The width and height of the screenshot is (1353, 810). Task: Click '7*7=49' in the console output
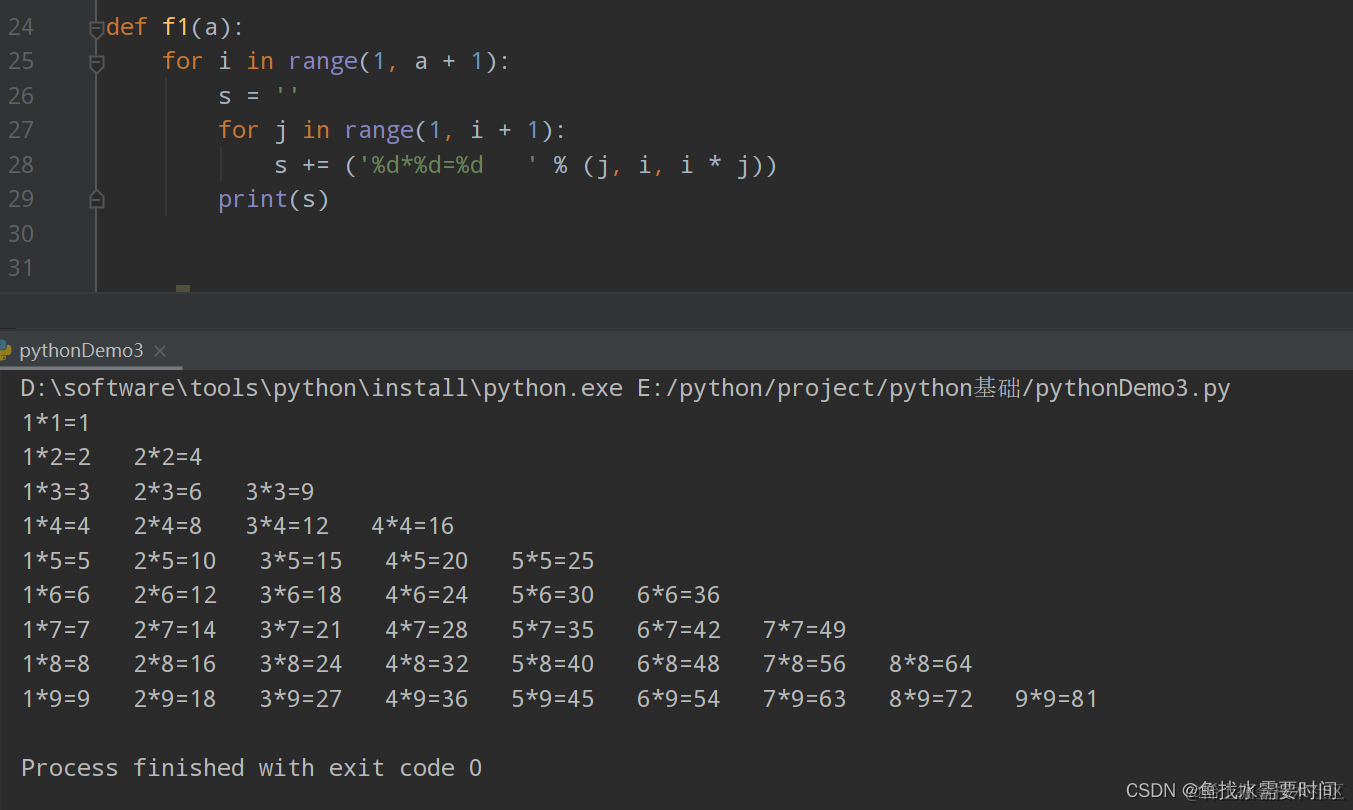tap(805, 630)
